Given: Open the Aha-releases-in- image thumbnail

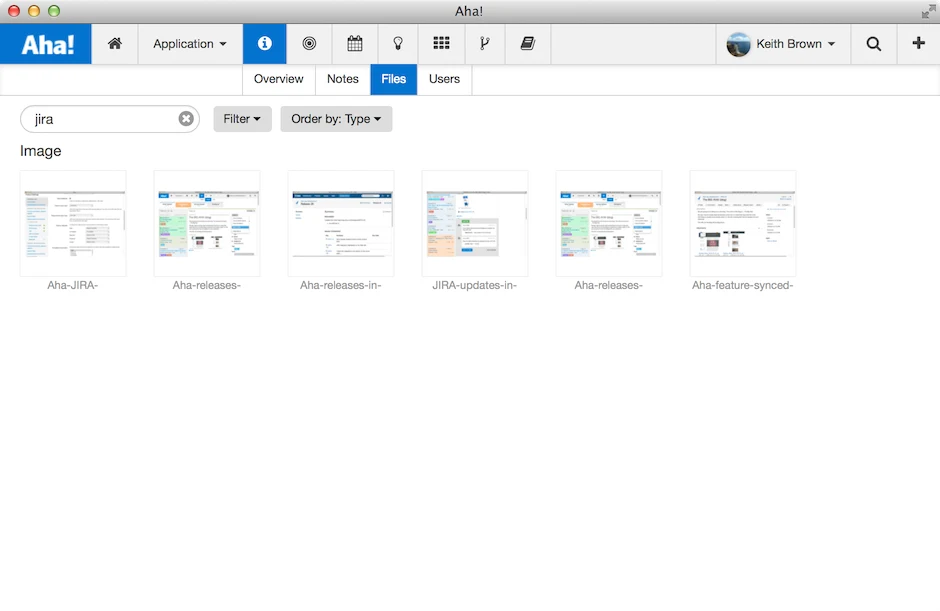Looking at the screenshot, I should (341, 224).
